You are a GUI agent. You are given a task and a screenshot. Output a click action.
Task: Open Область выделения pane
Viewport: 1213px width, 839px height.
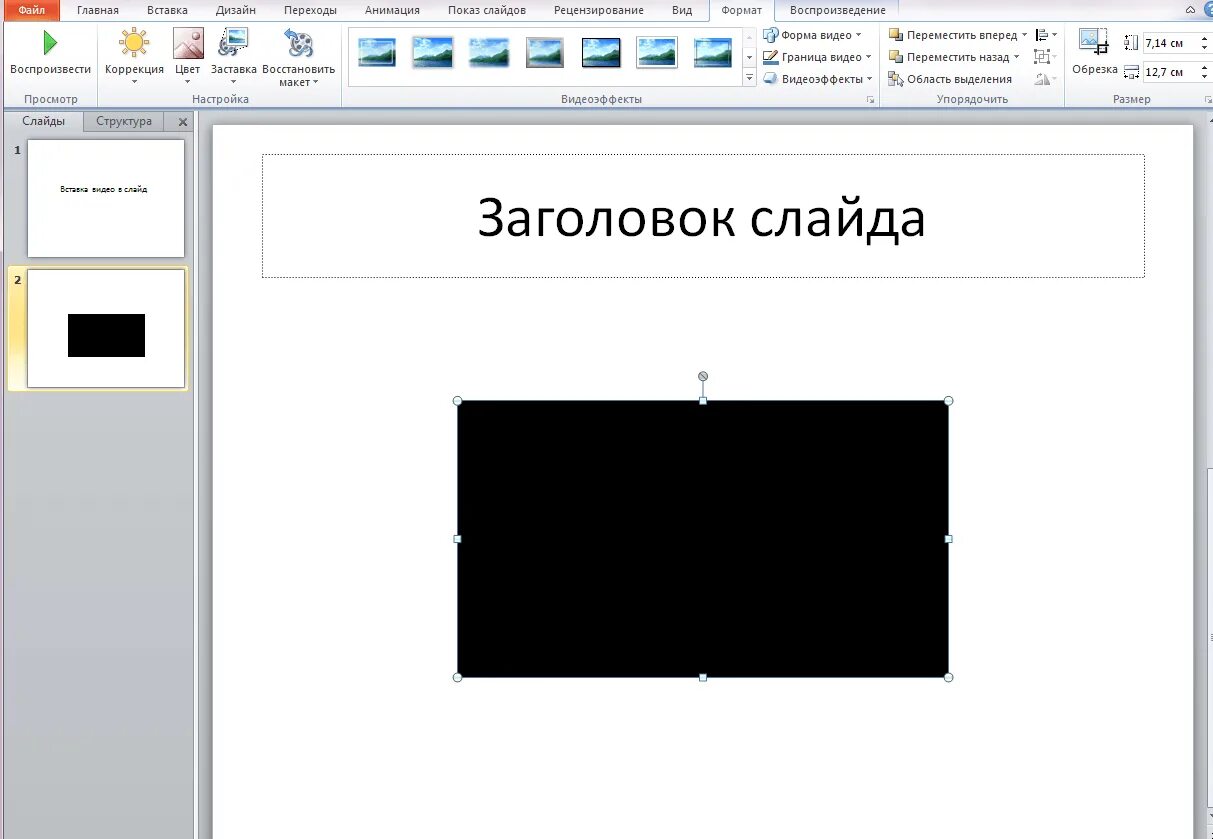(x=950, y=79)
